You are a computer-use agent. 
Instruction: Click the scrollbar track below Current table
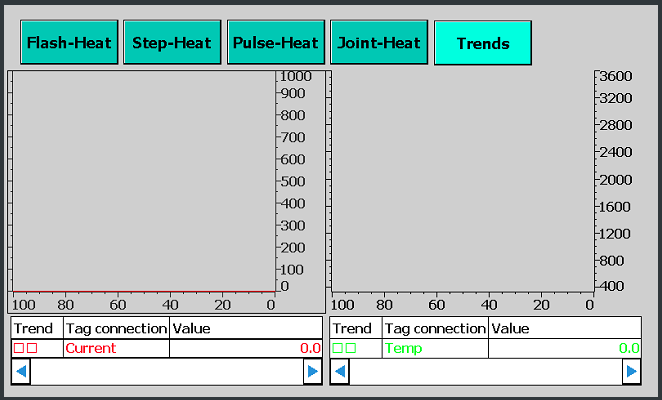point(166,372)
